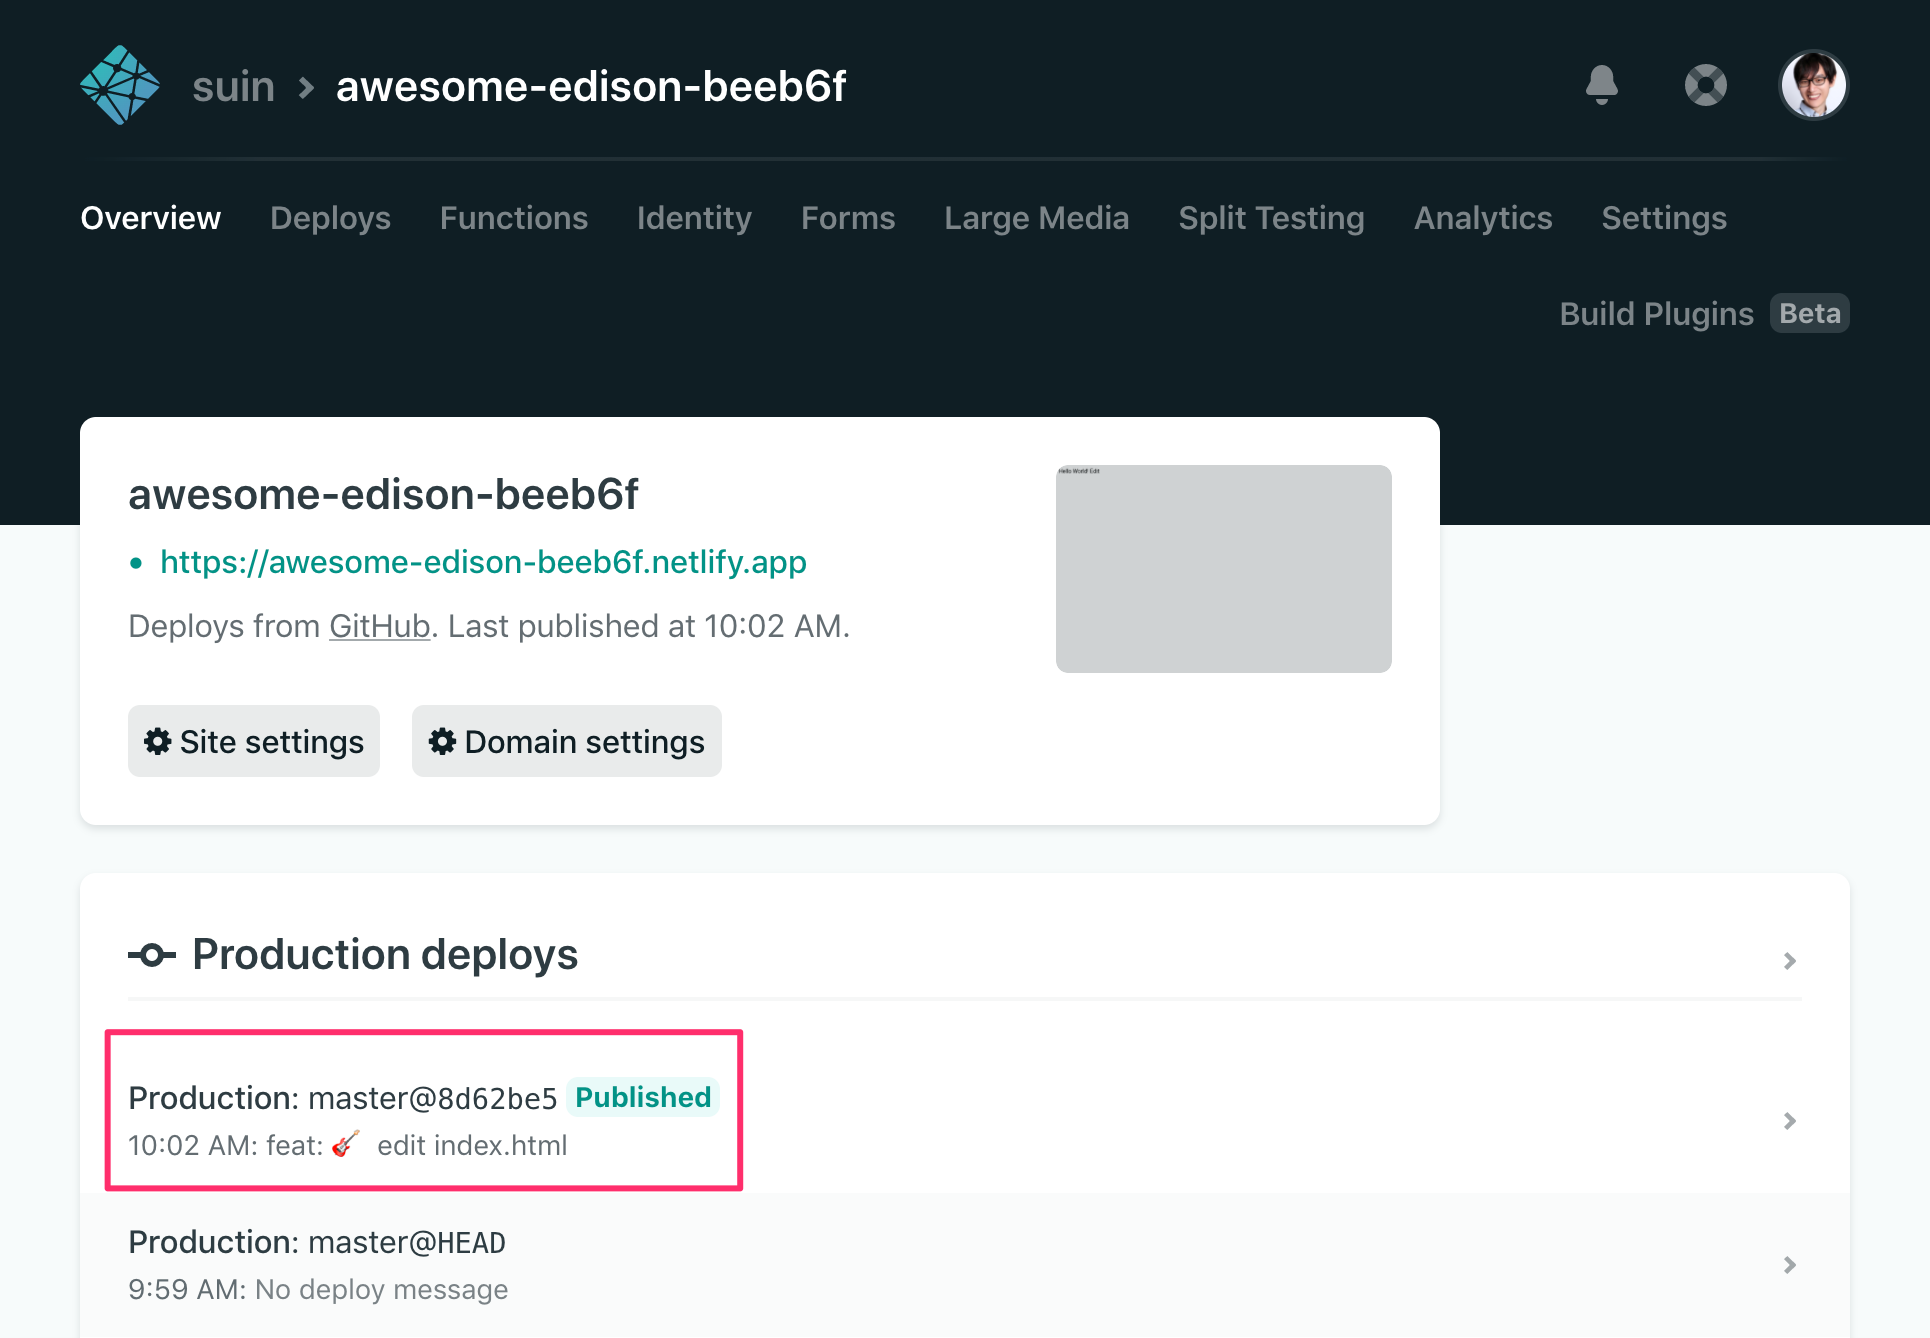Click awesome-edison-beeb6f breadcrumb title
The image size is (1930, 1338).
pyautogui.click(x=591, y=87)
